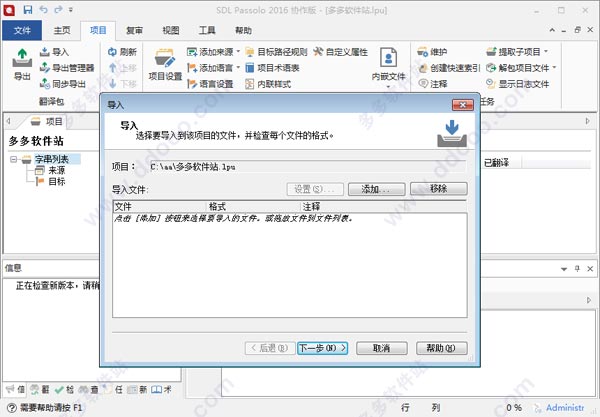The image size is (600, 417).
Task: Click the 后退(B) back button
Action: coord(270,348)
